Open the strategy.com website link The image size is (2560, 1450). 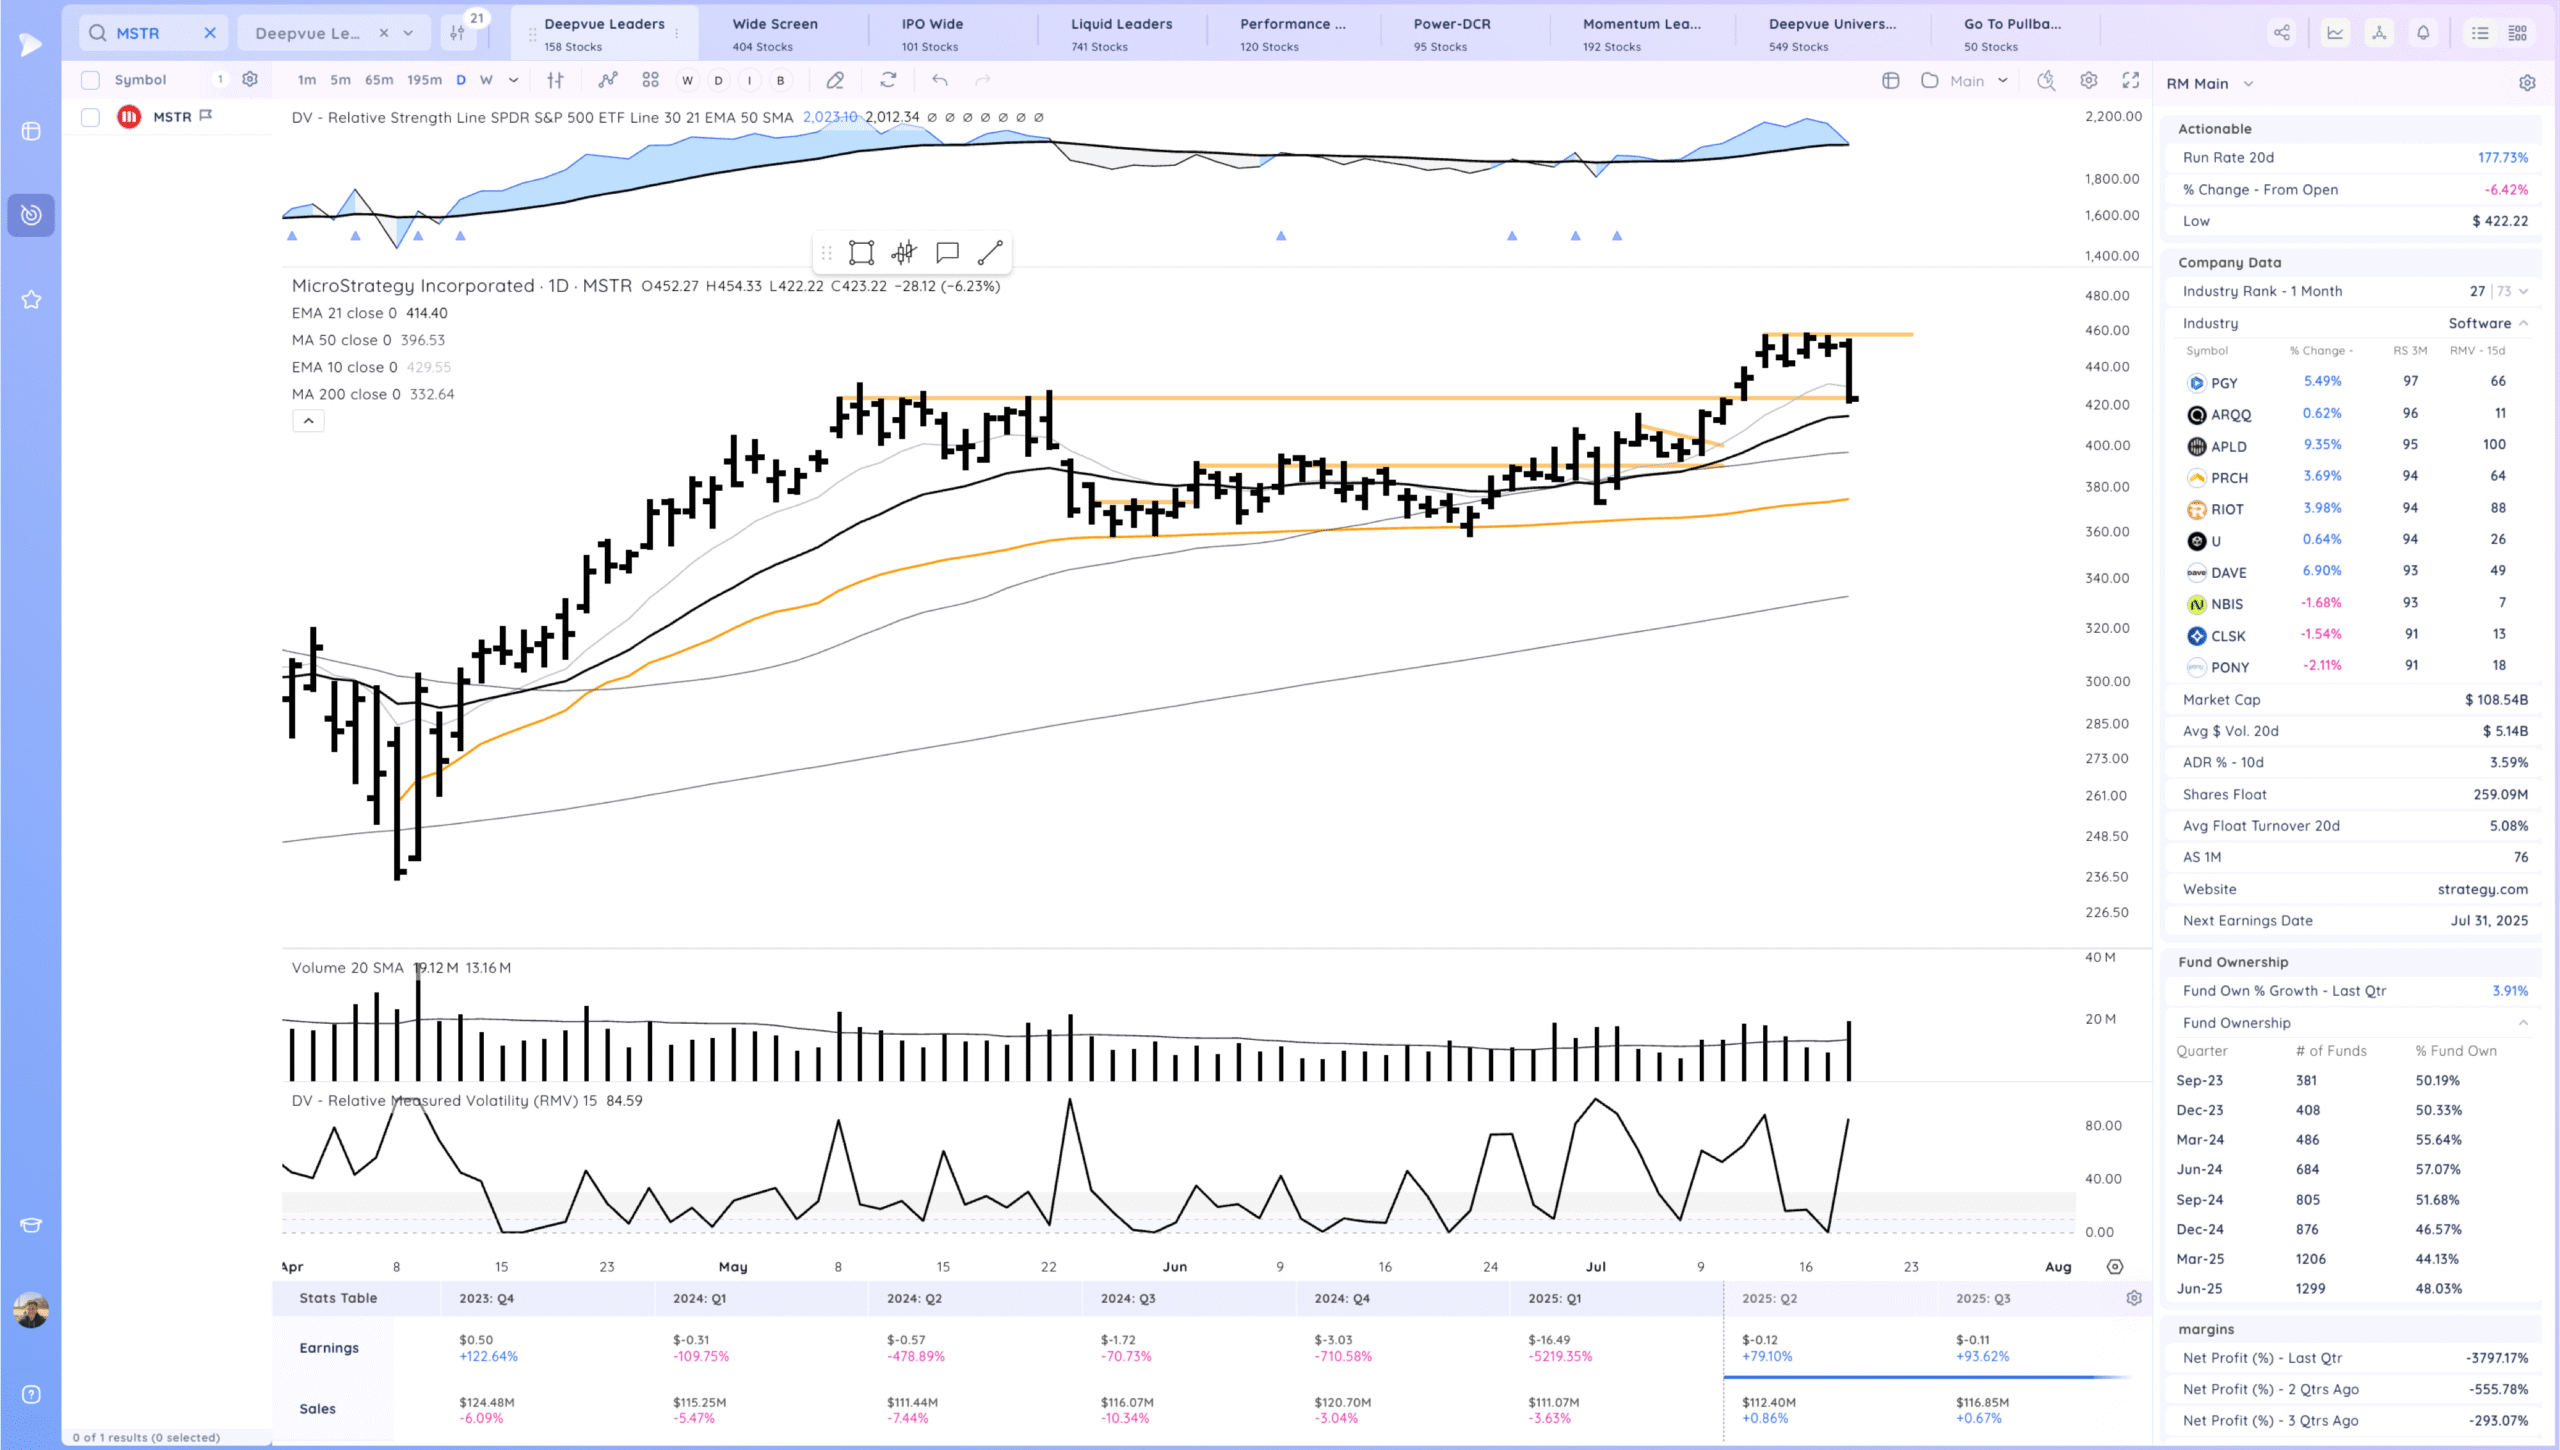pos(2482,889)
